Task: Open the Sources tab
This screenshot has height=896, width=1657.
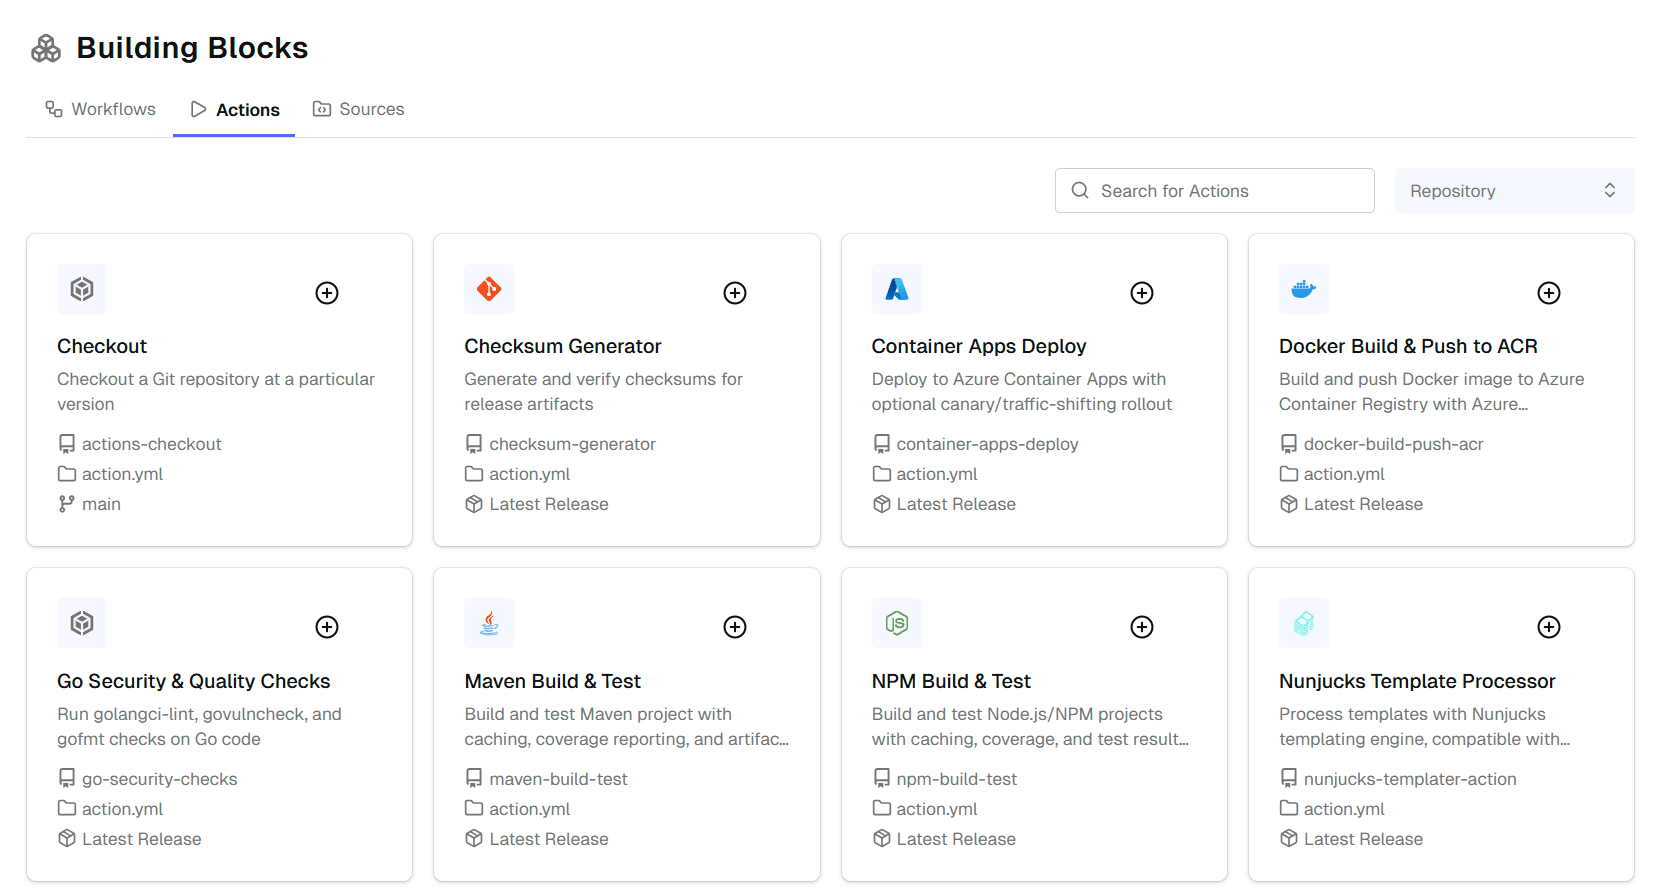Action: (359, 109)
